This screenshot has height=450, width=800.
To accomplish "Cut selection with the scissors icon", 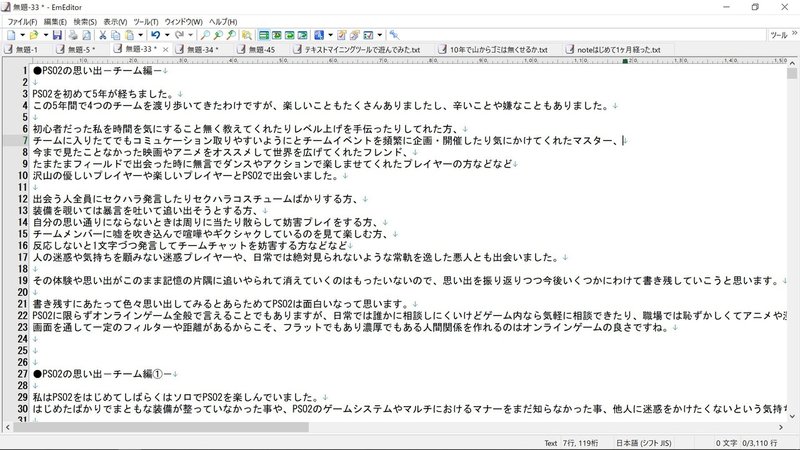I will (x=103, y=35).
